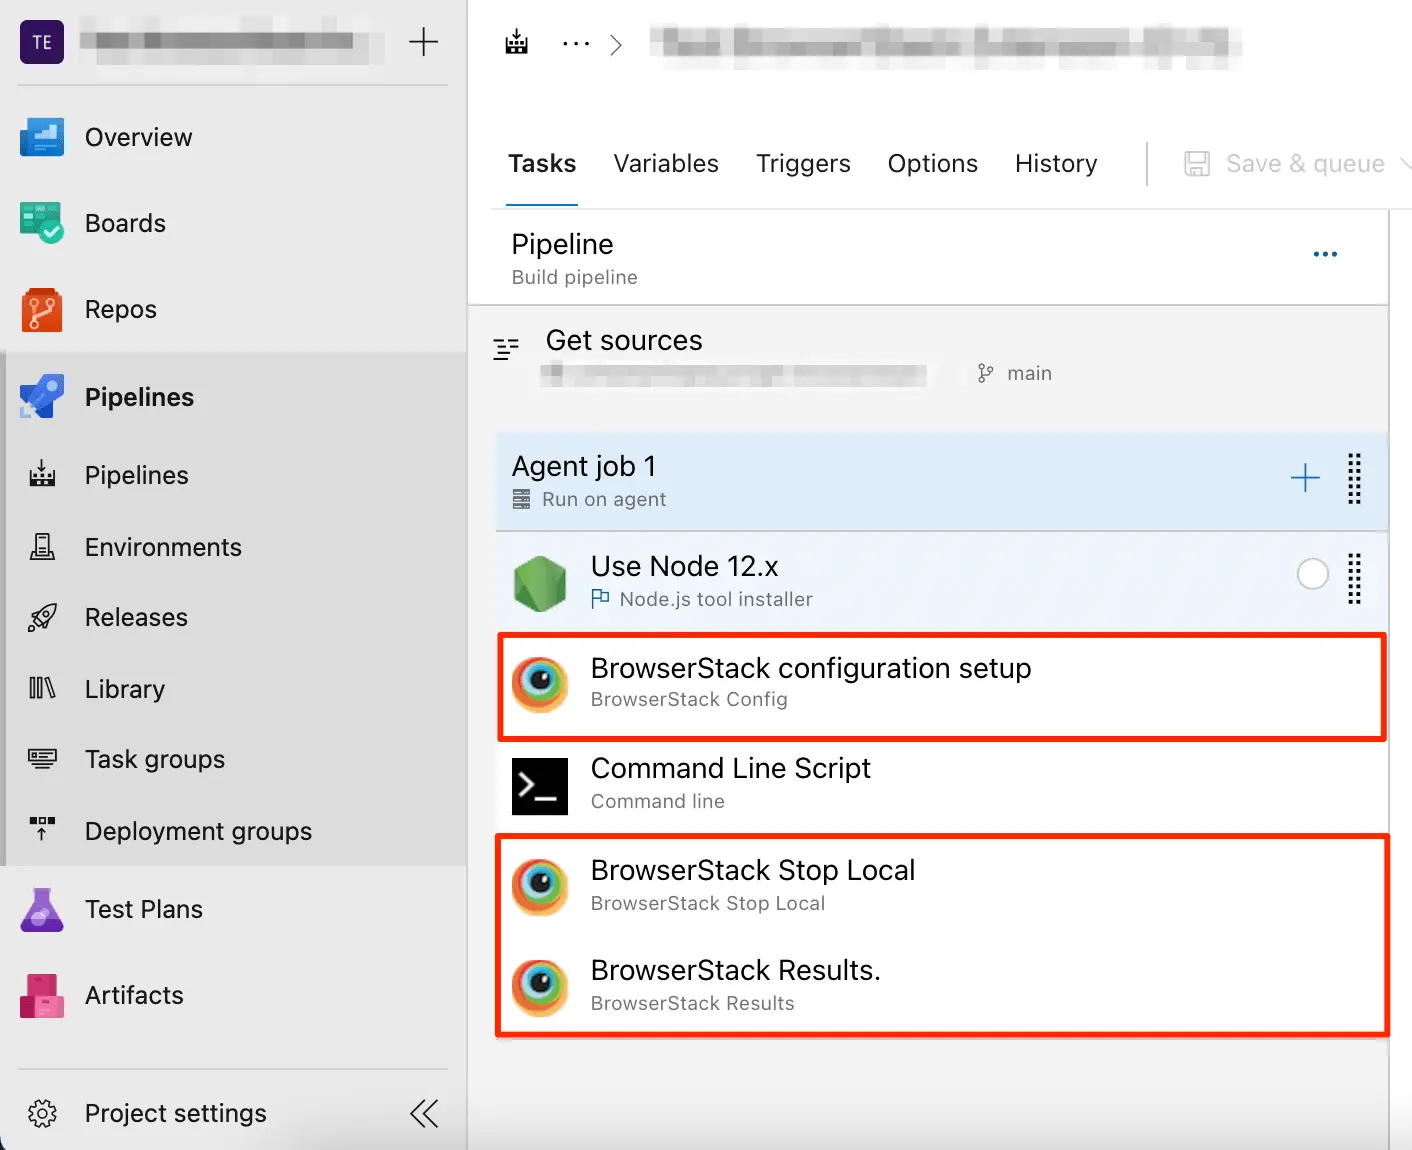Open the Pipeline more options ellipsis
The height and width of the screenshot is (1150, 1412).
(1325, 255)
